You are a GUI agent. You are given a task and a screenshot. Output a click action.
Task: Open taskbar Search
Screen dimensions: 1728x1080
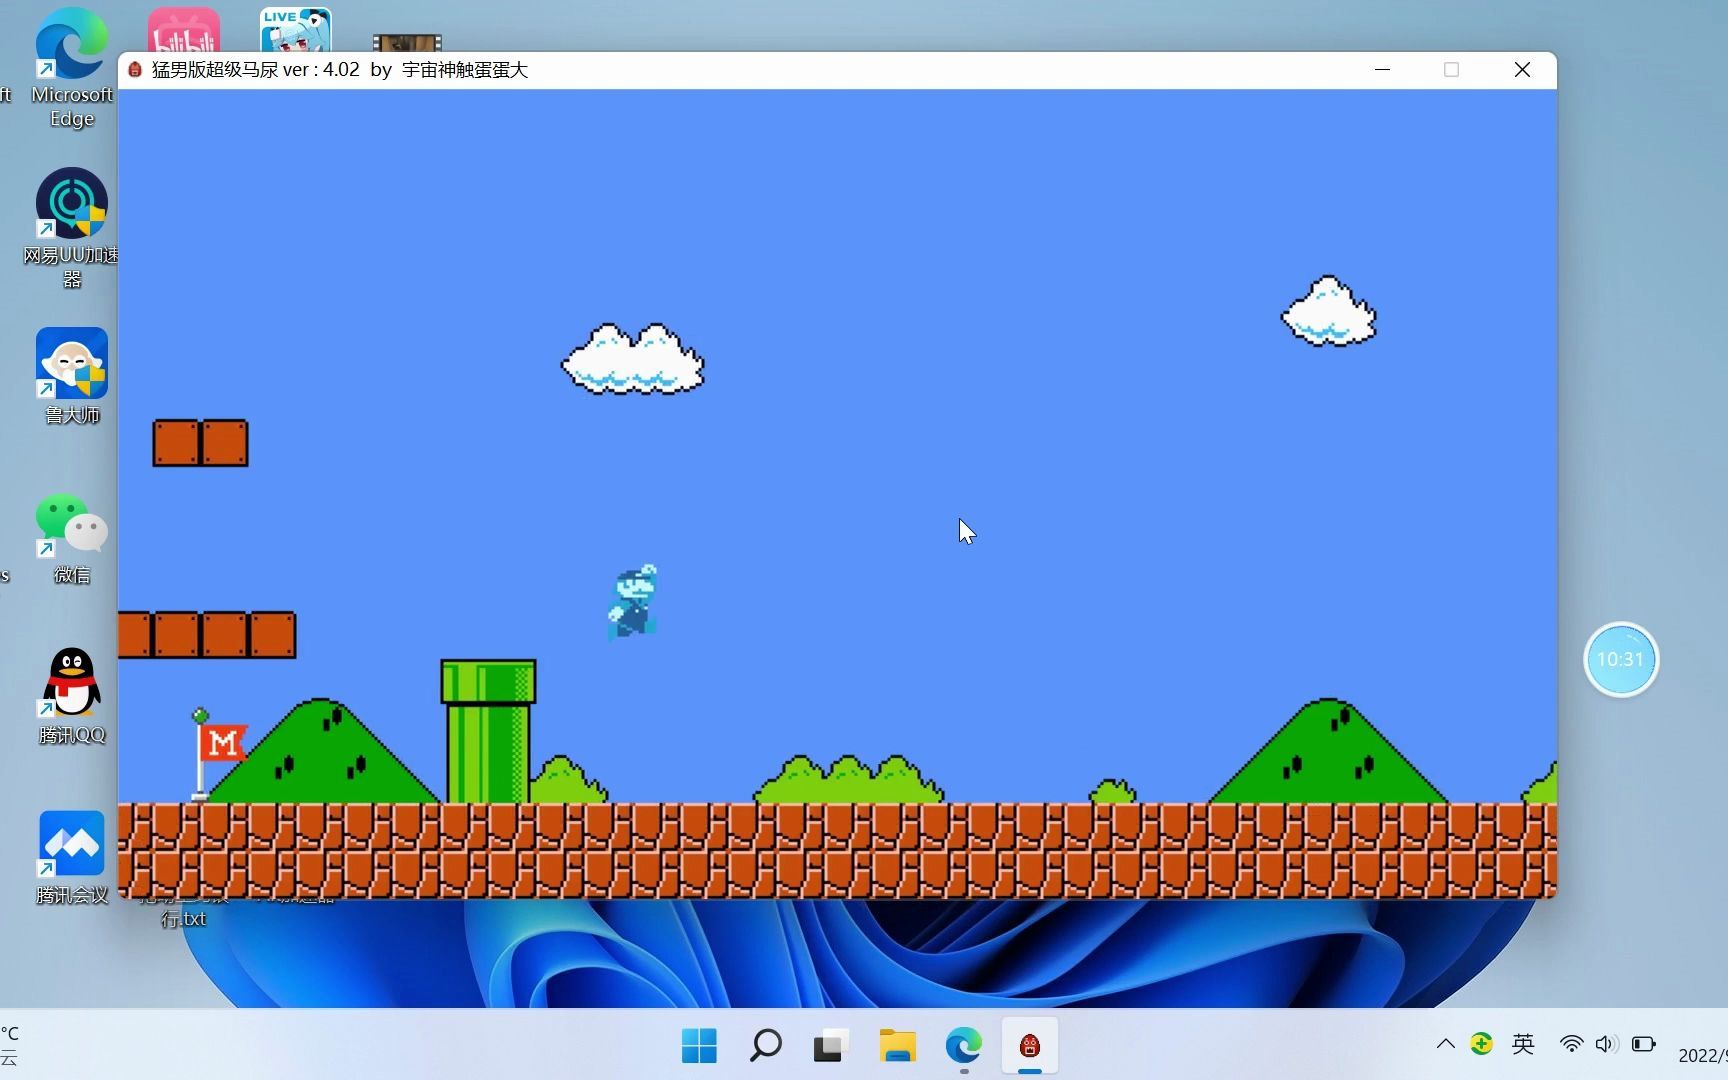point(766,1046)
